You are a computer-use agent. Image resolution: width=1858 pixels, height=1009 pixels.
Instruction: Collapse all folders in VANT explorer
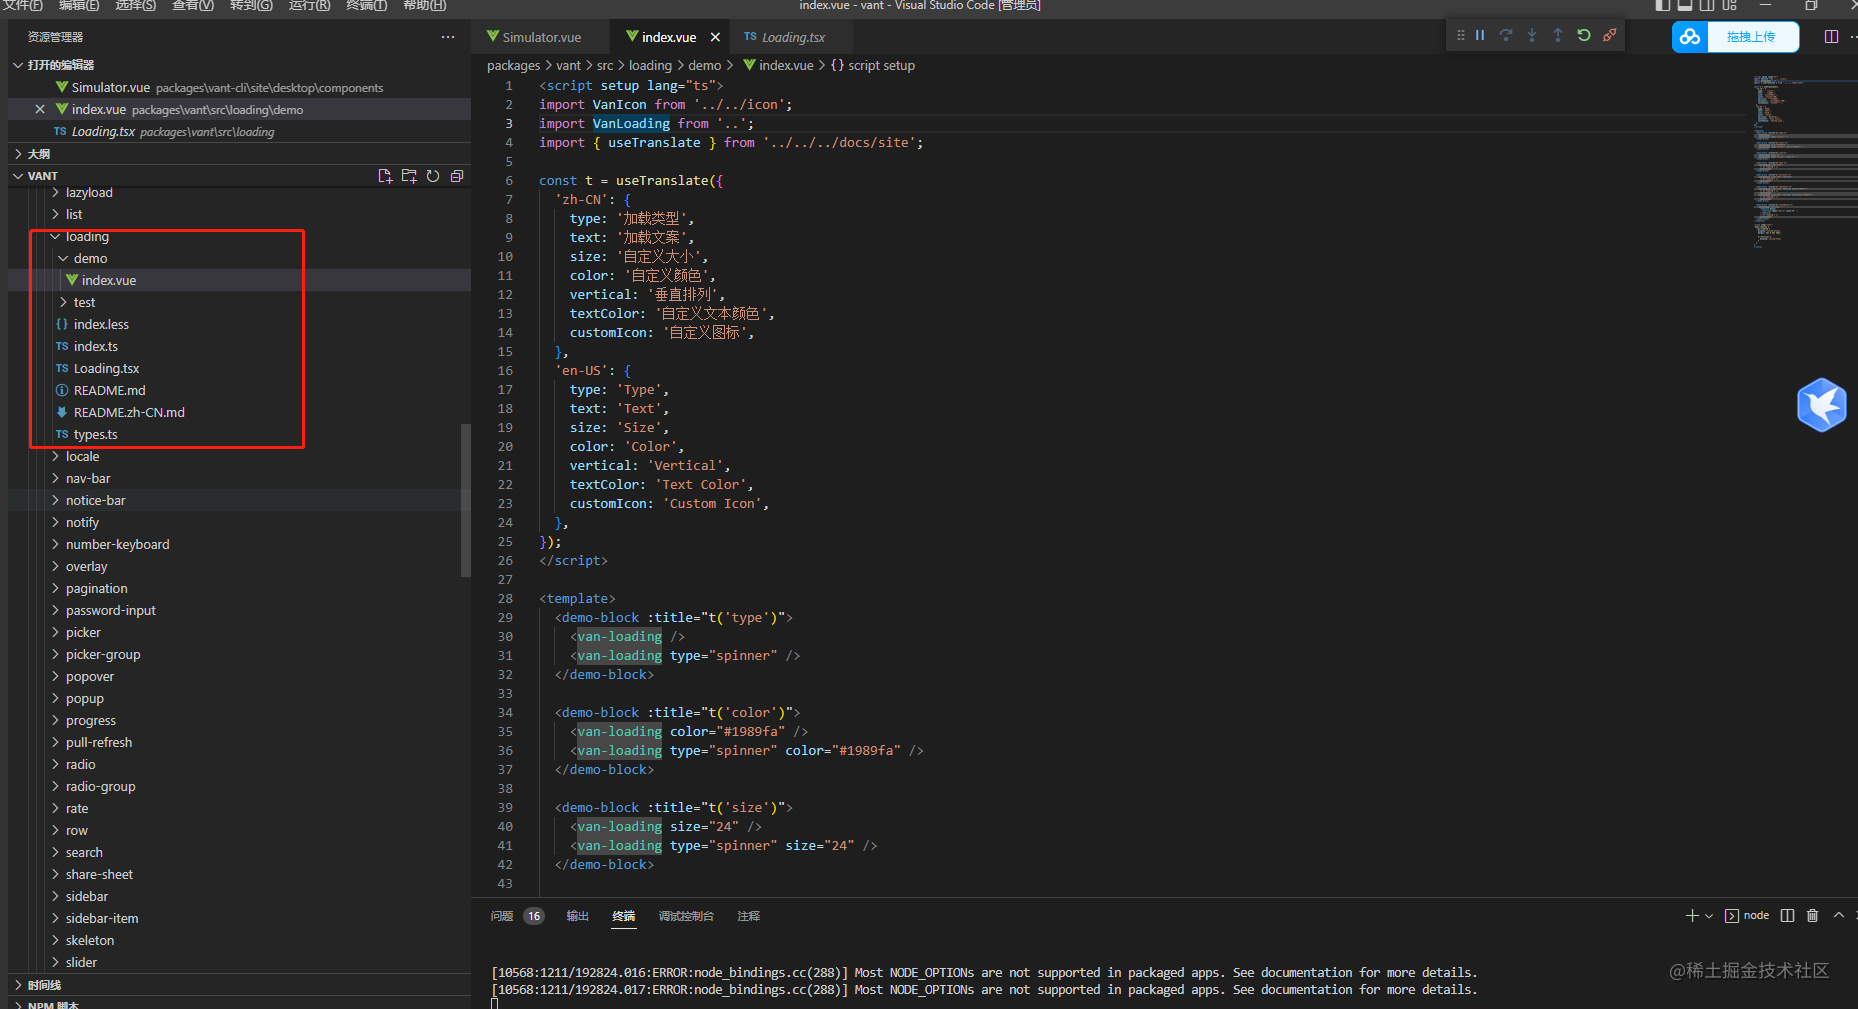coord(457,176)
